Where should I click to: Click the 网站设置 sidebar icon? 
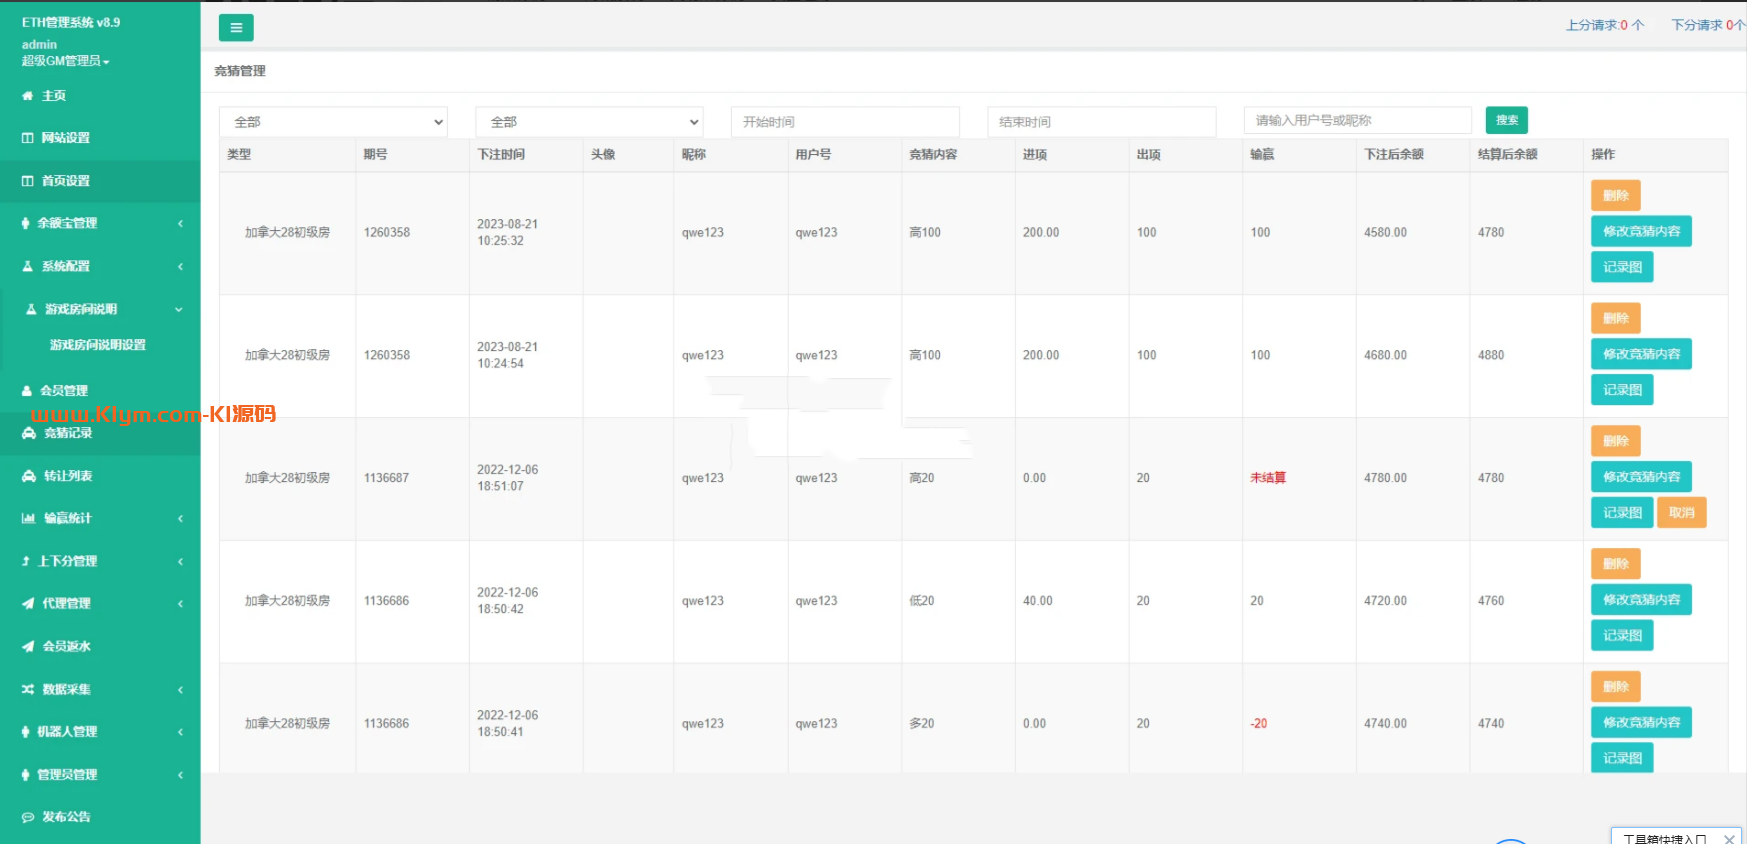28,138
